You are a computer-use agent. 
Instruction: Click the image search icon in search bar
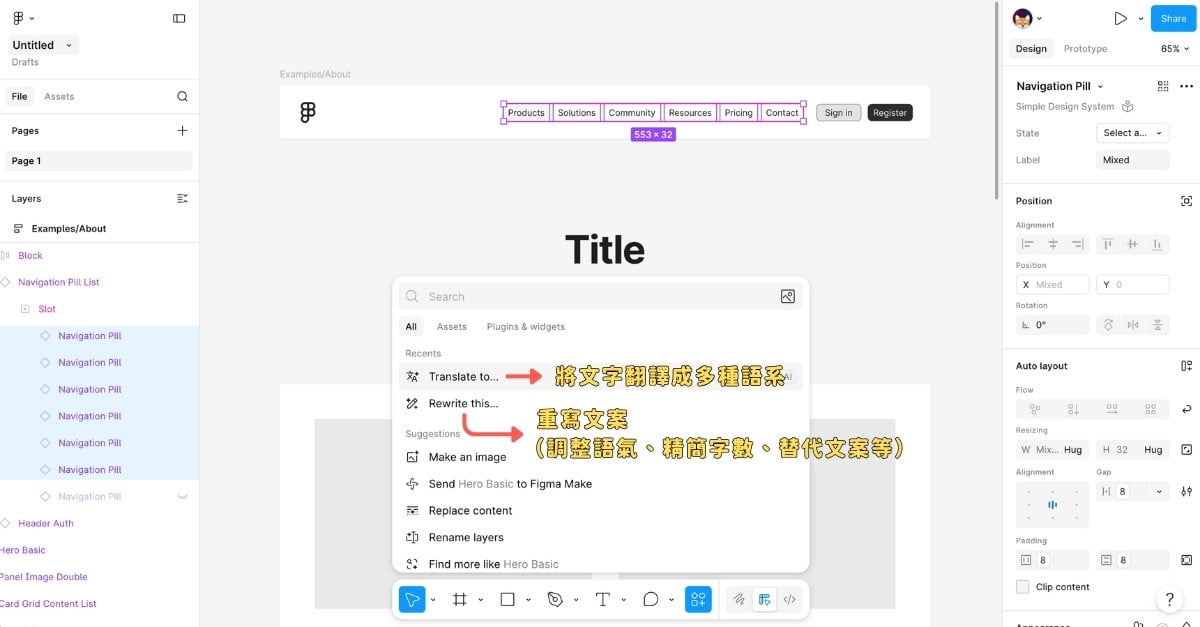click(x=788, y=296)
